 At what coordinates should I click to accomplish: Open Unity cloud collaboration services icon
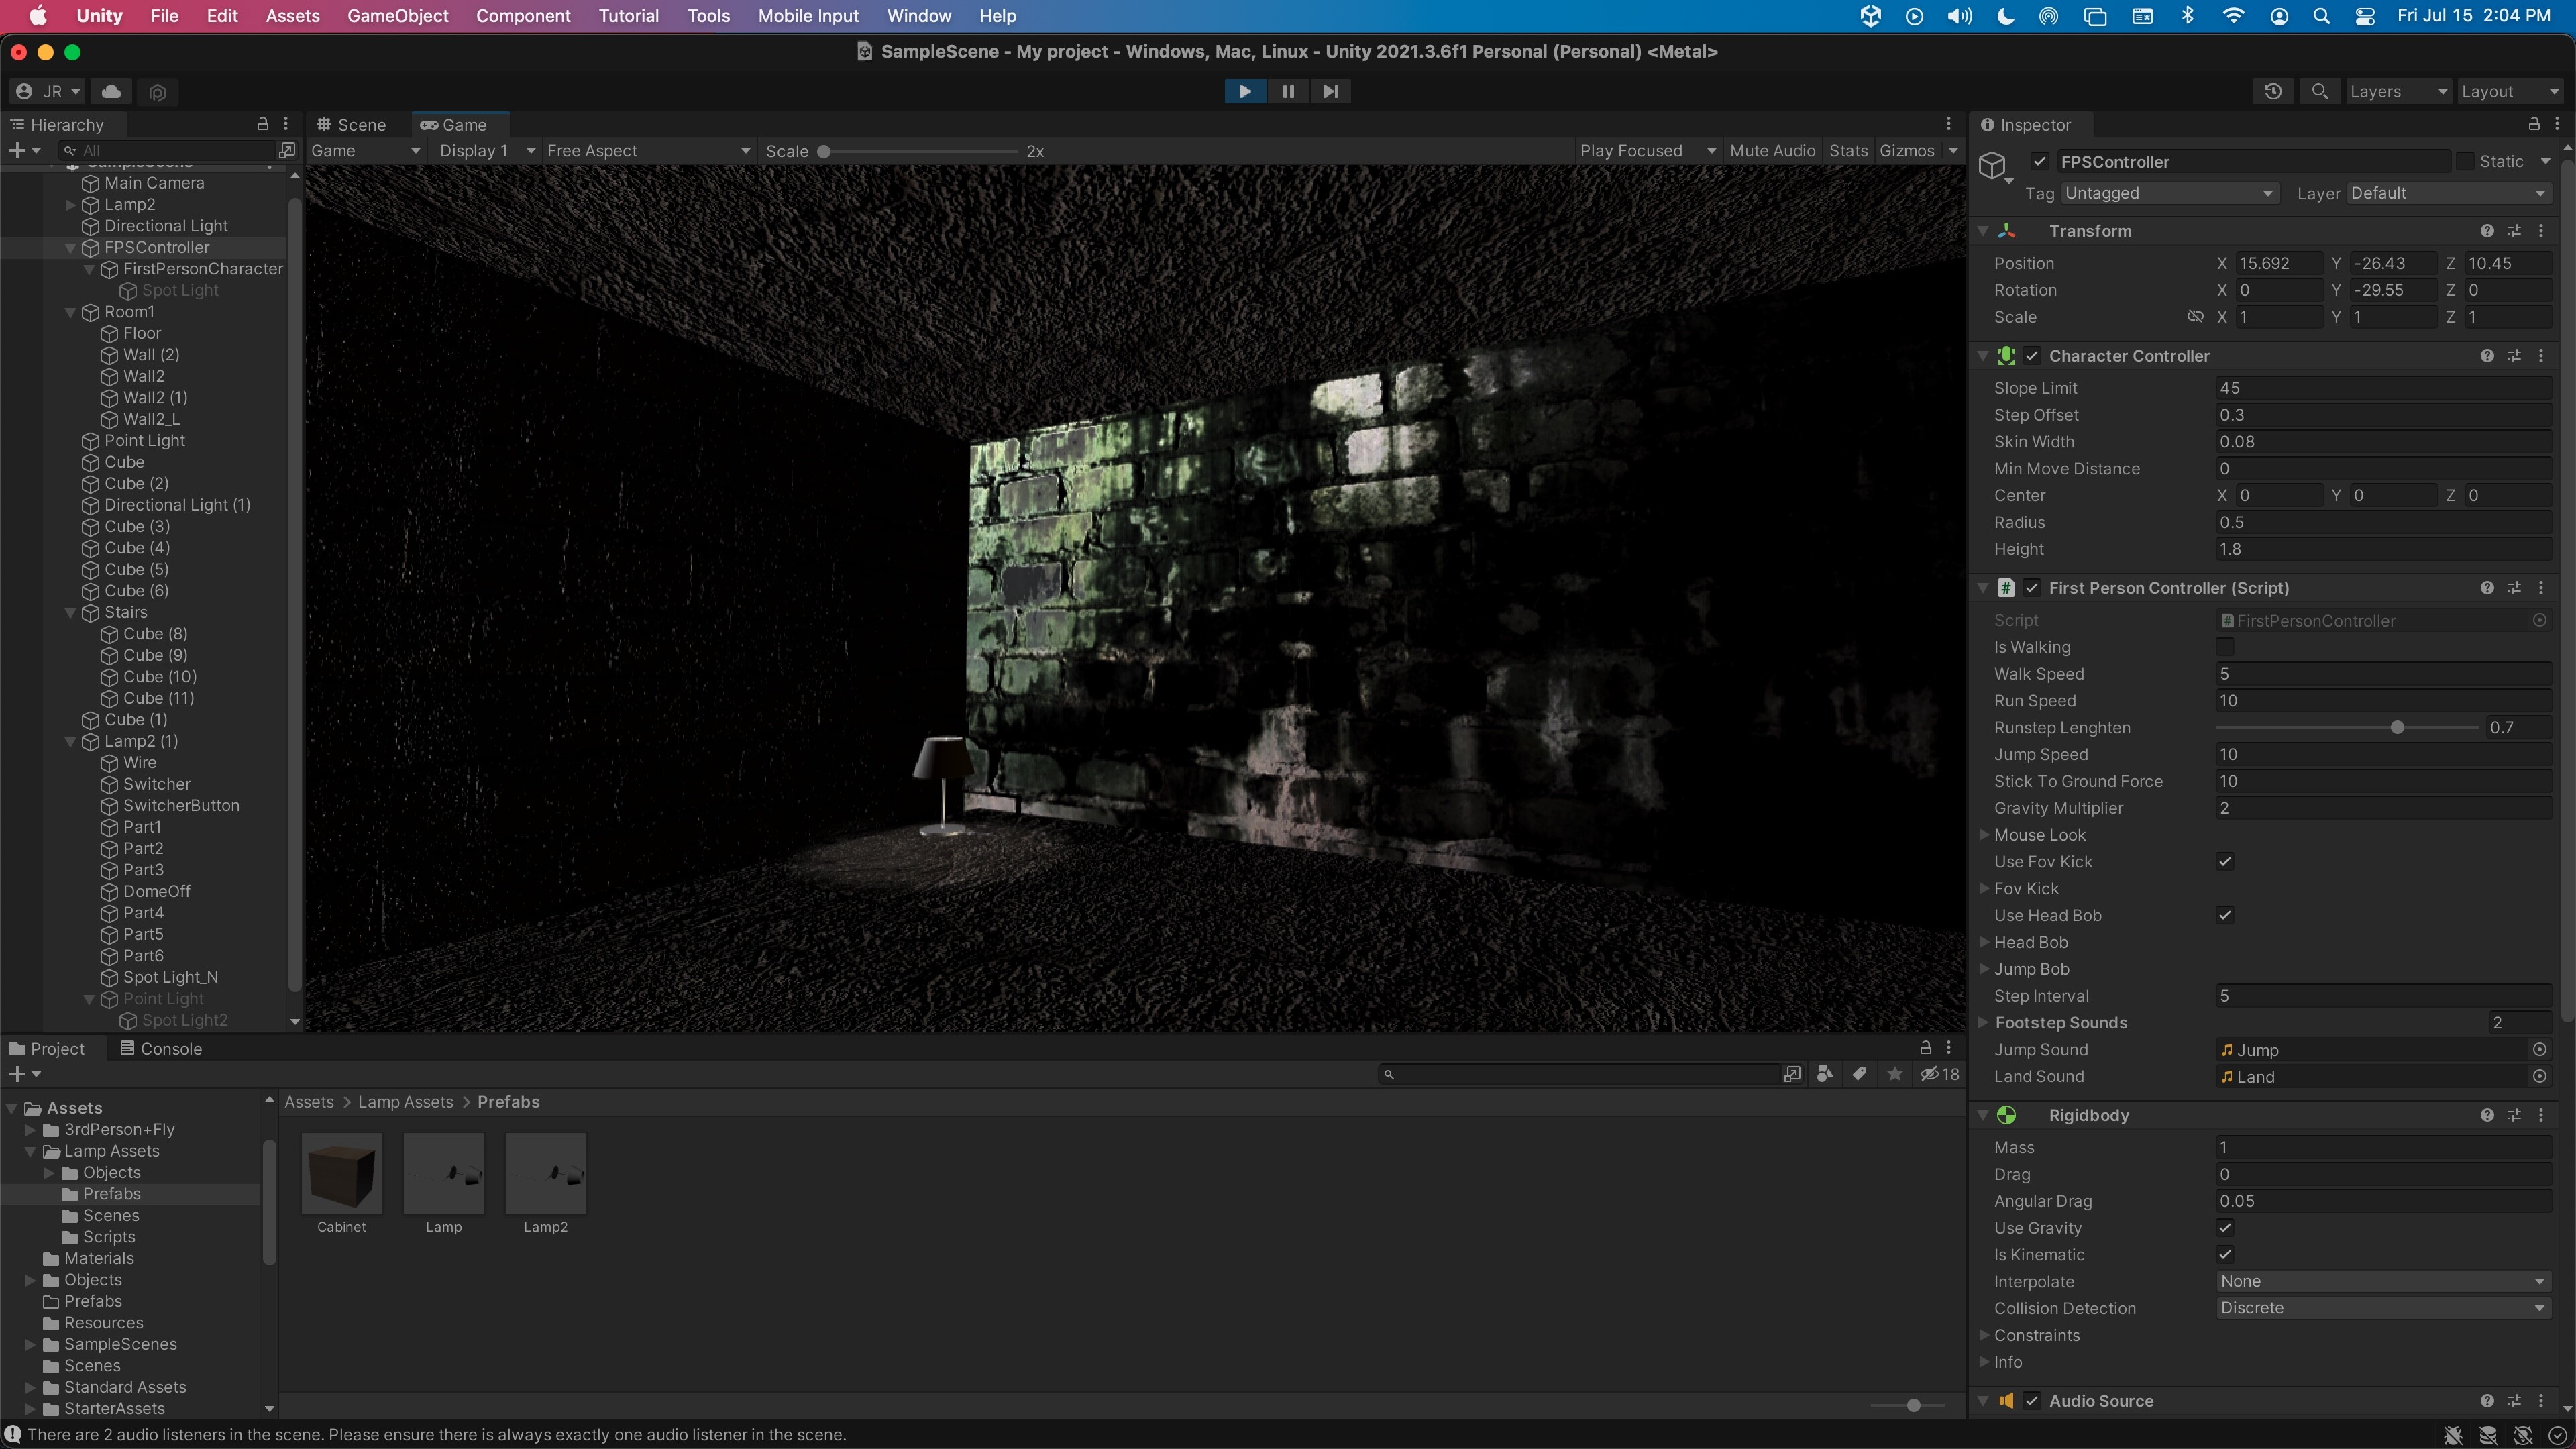111,91
